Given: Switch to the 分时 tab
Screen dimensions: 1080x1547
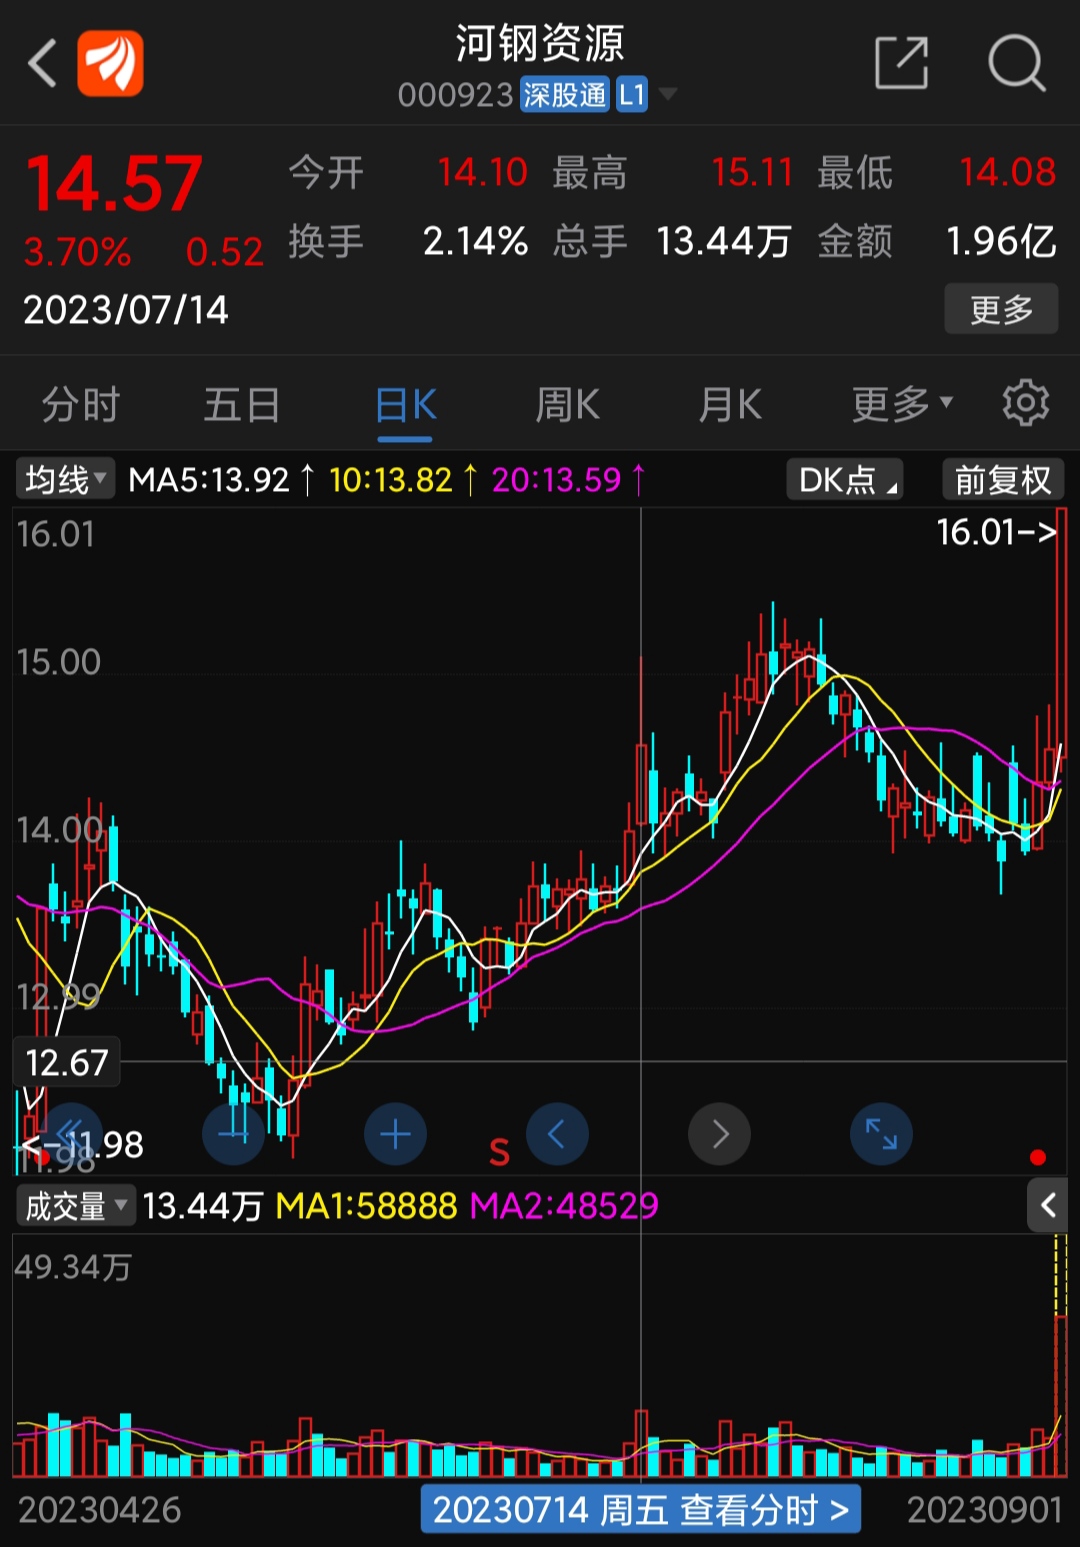Looking at the screenshot, I should click(x=81, y=404).
